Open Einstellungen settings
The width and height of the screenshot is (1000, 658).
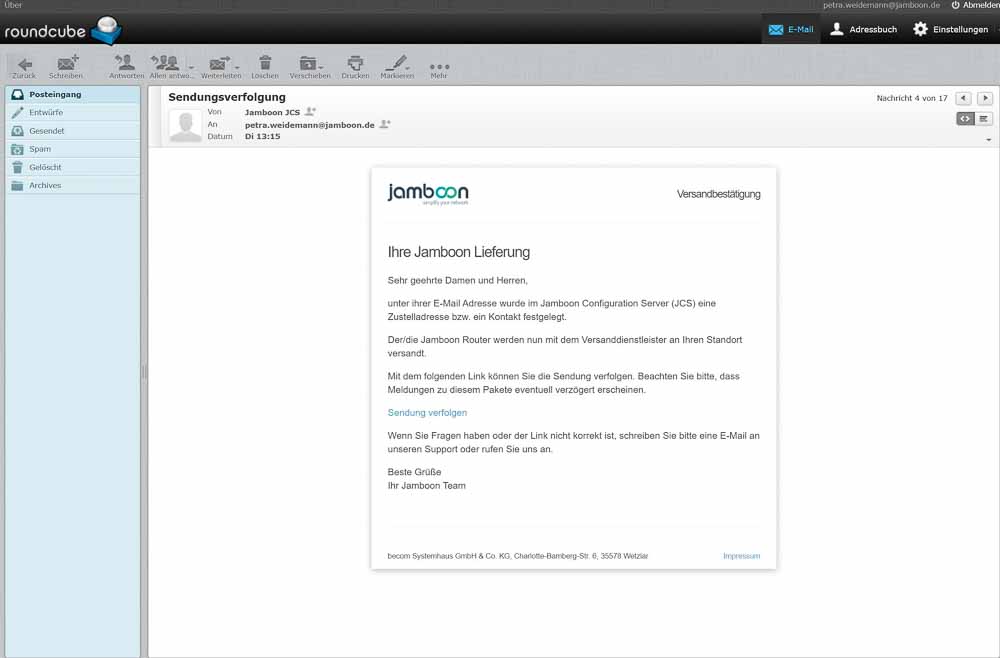coord(951,29)
